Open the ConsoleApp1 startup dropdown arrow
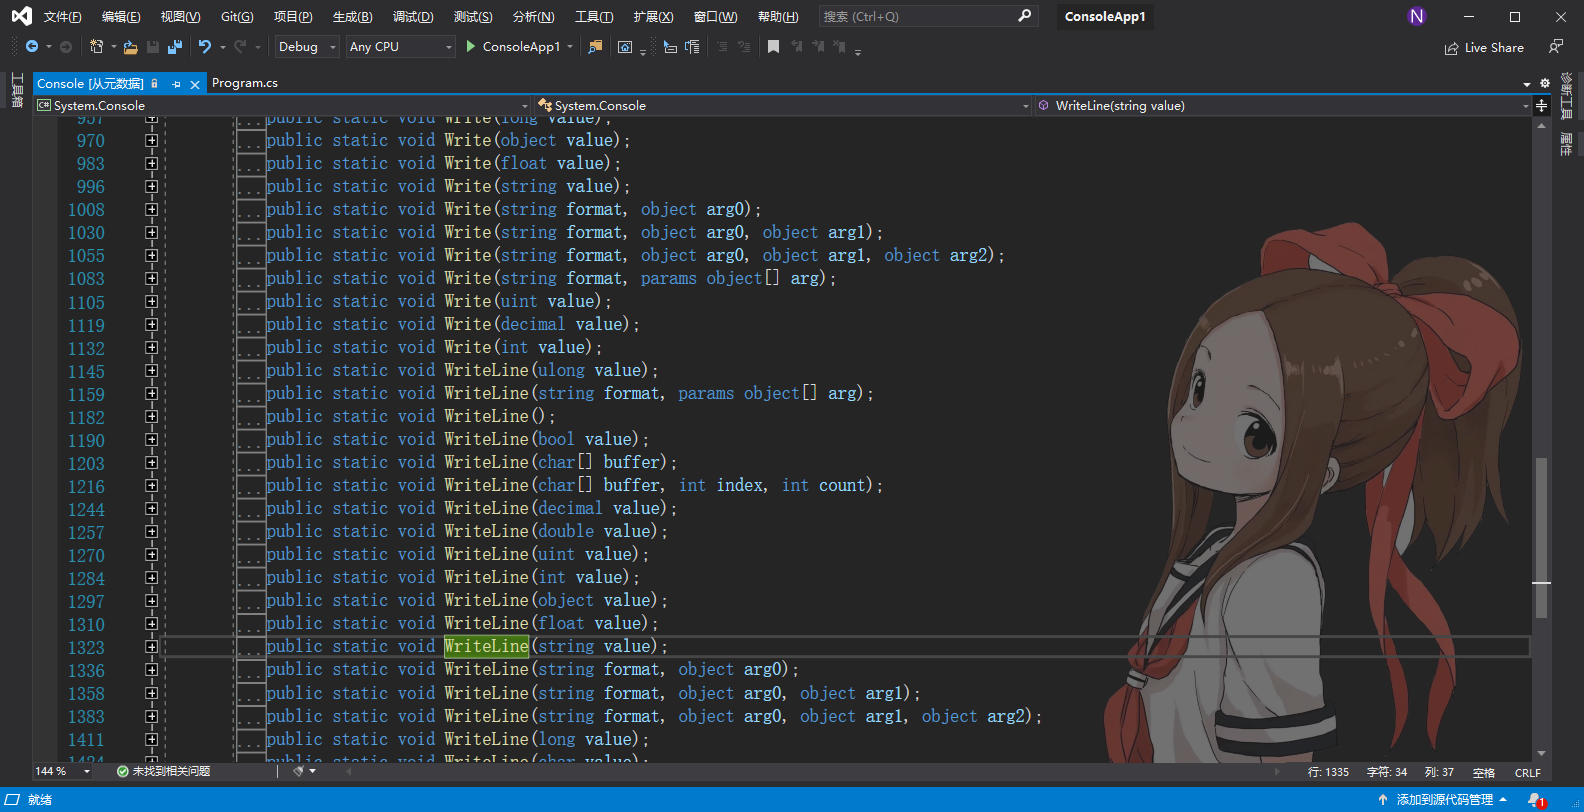This screenshot has width=1584, height=812. [x=570, y=47]
